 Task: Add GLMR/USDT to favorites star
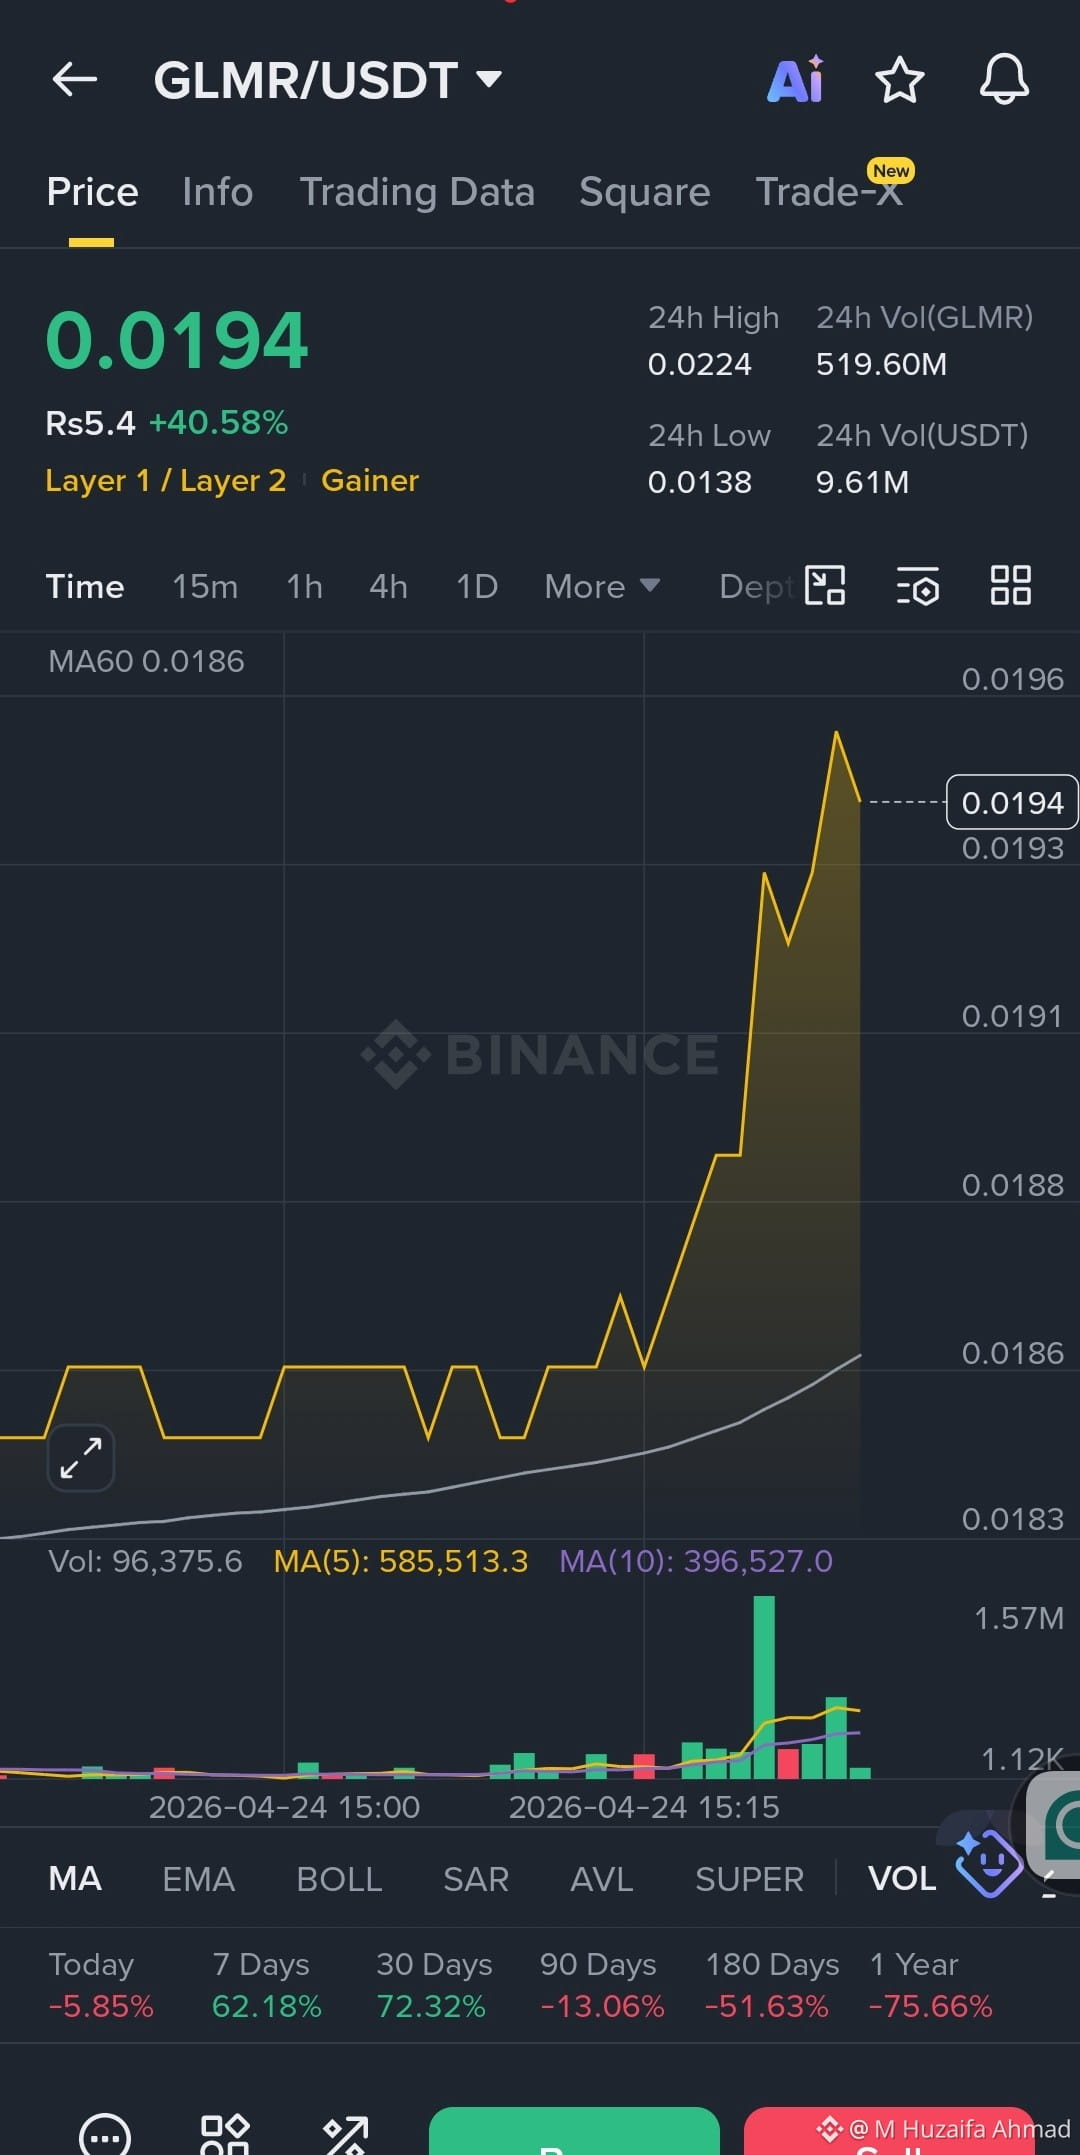pyautogui.click(x=899, y=79)
